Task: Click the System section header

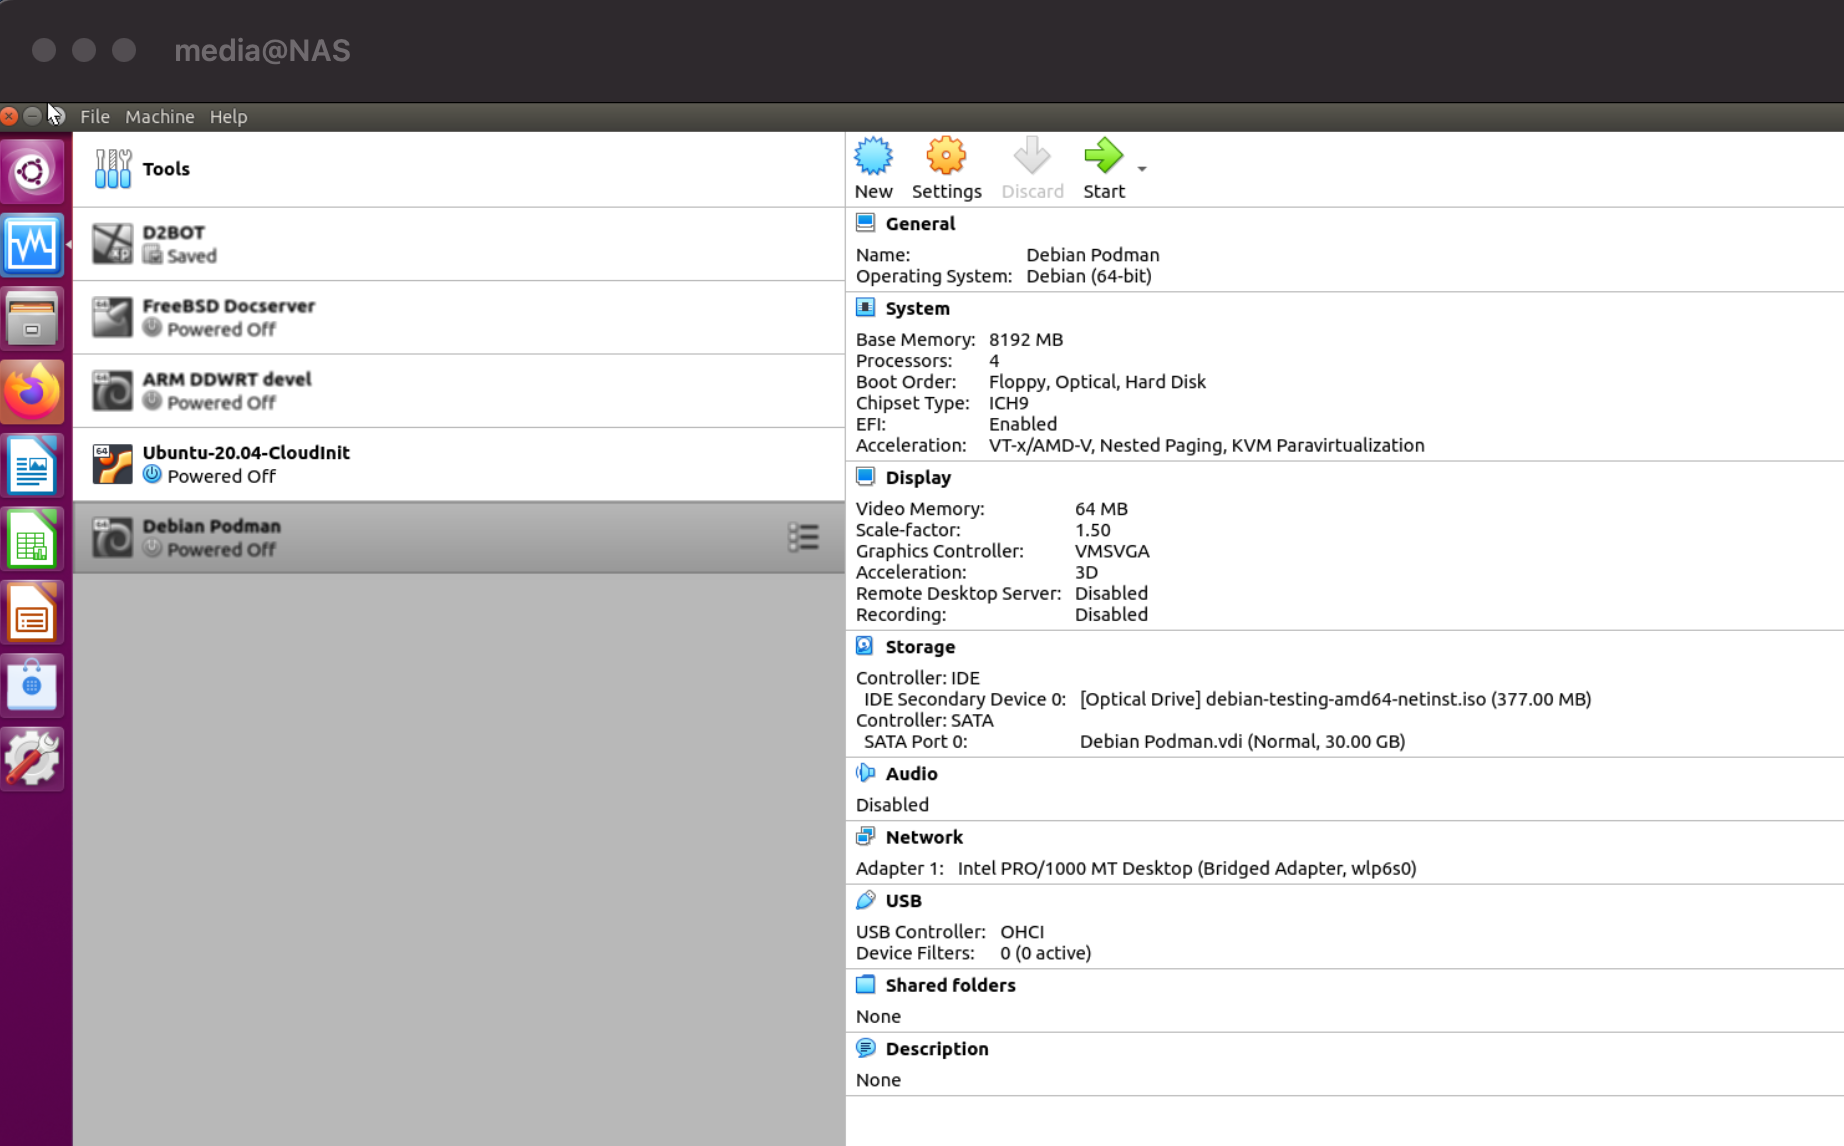Action: pos(917,309)
